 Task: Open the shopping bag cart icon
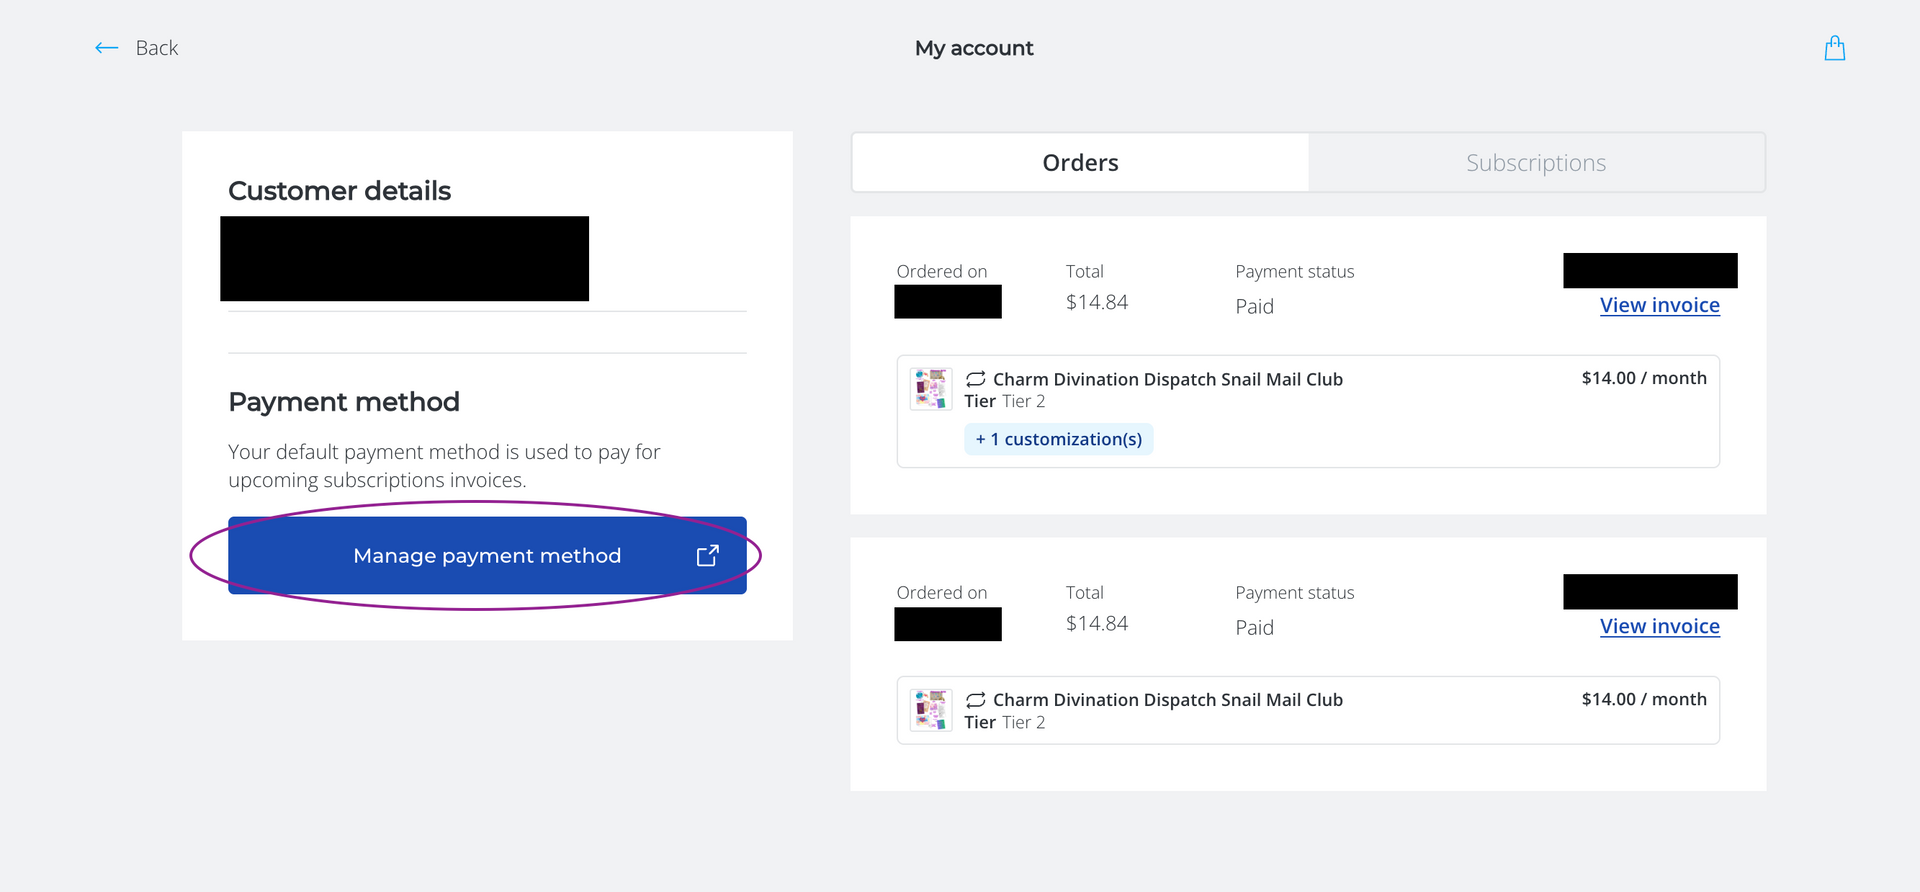pos(1834,48)
